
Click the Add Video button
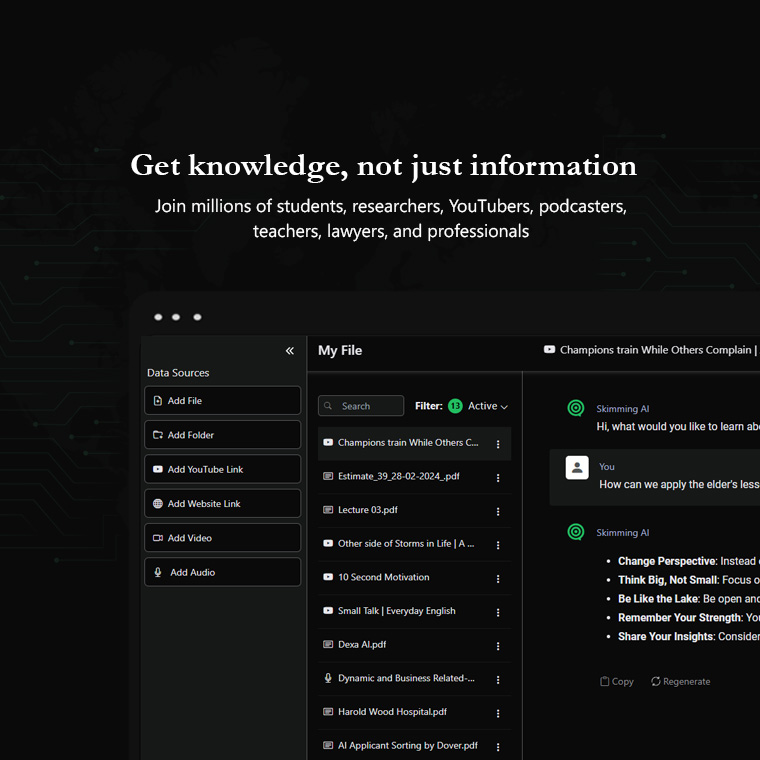click(x=222, y=538)
